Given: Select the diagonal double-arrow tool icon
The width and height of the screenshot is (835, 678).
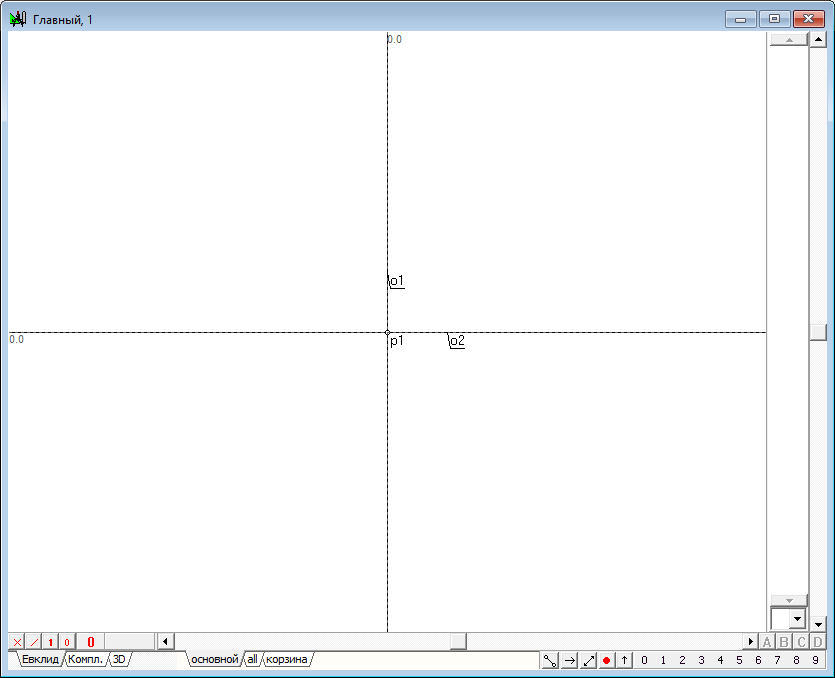Looking at the screenshot, I should [x=588, y=660].
